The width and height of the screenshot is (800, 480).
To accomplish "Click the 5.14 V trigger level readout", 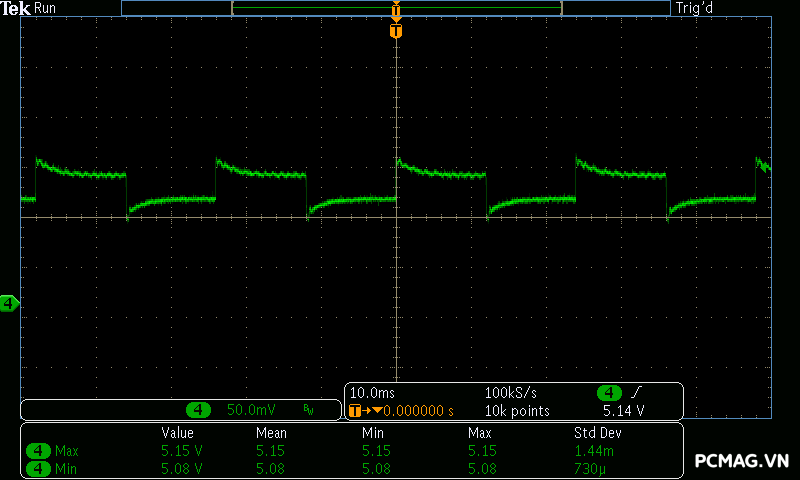I will pyautogui.click(x=623, y=410).
